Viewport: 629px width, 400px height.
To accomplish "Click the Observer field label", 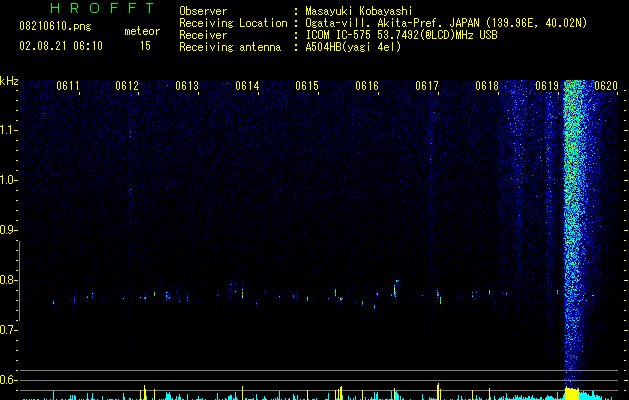I will click(203, 11).
